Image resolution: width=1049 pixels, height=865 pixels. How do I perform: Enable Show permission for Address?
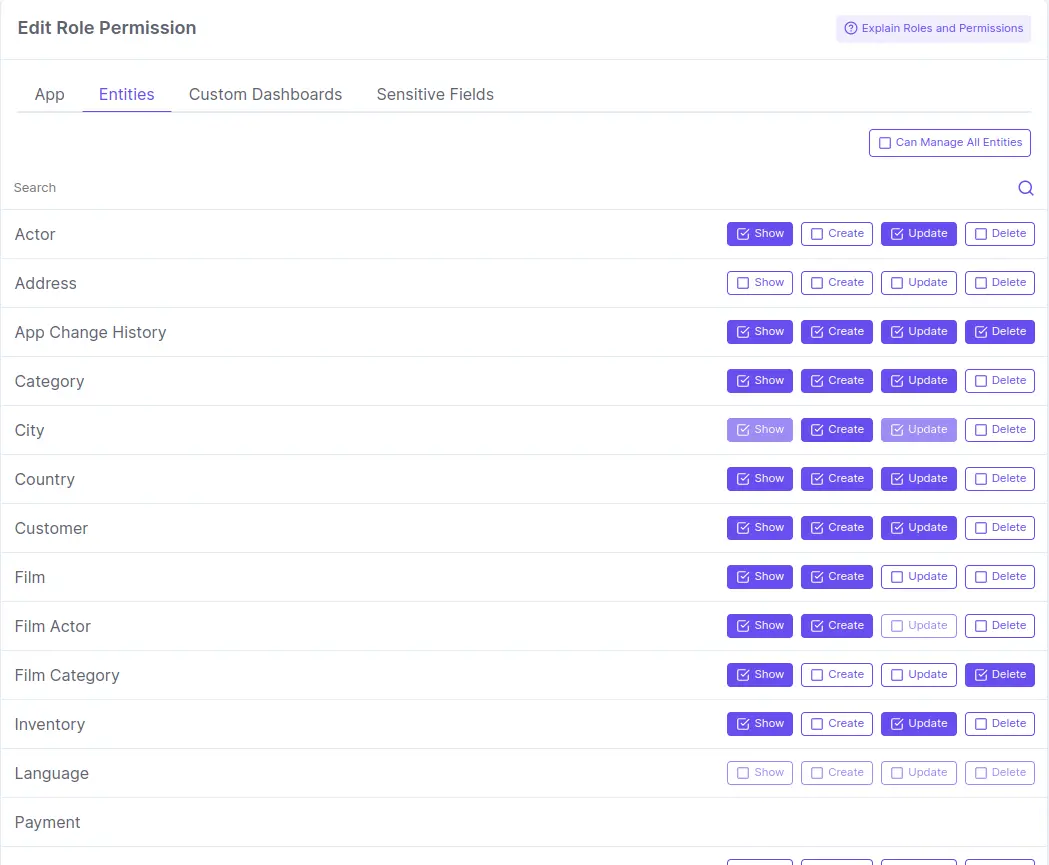coord(759,283)
